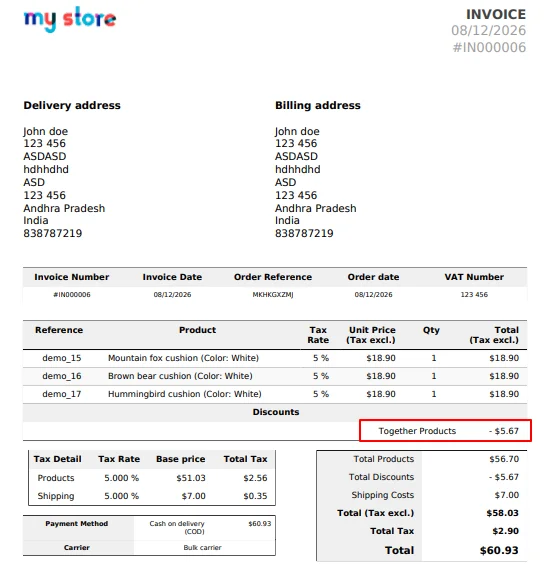This screenshot has width=546, height=567.
Task: Click Total (Tax excl.) value $58.03
Action: (502, 513)
